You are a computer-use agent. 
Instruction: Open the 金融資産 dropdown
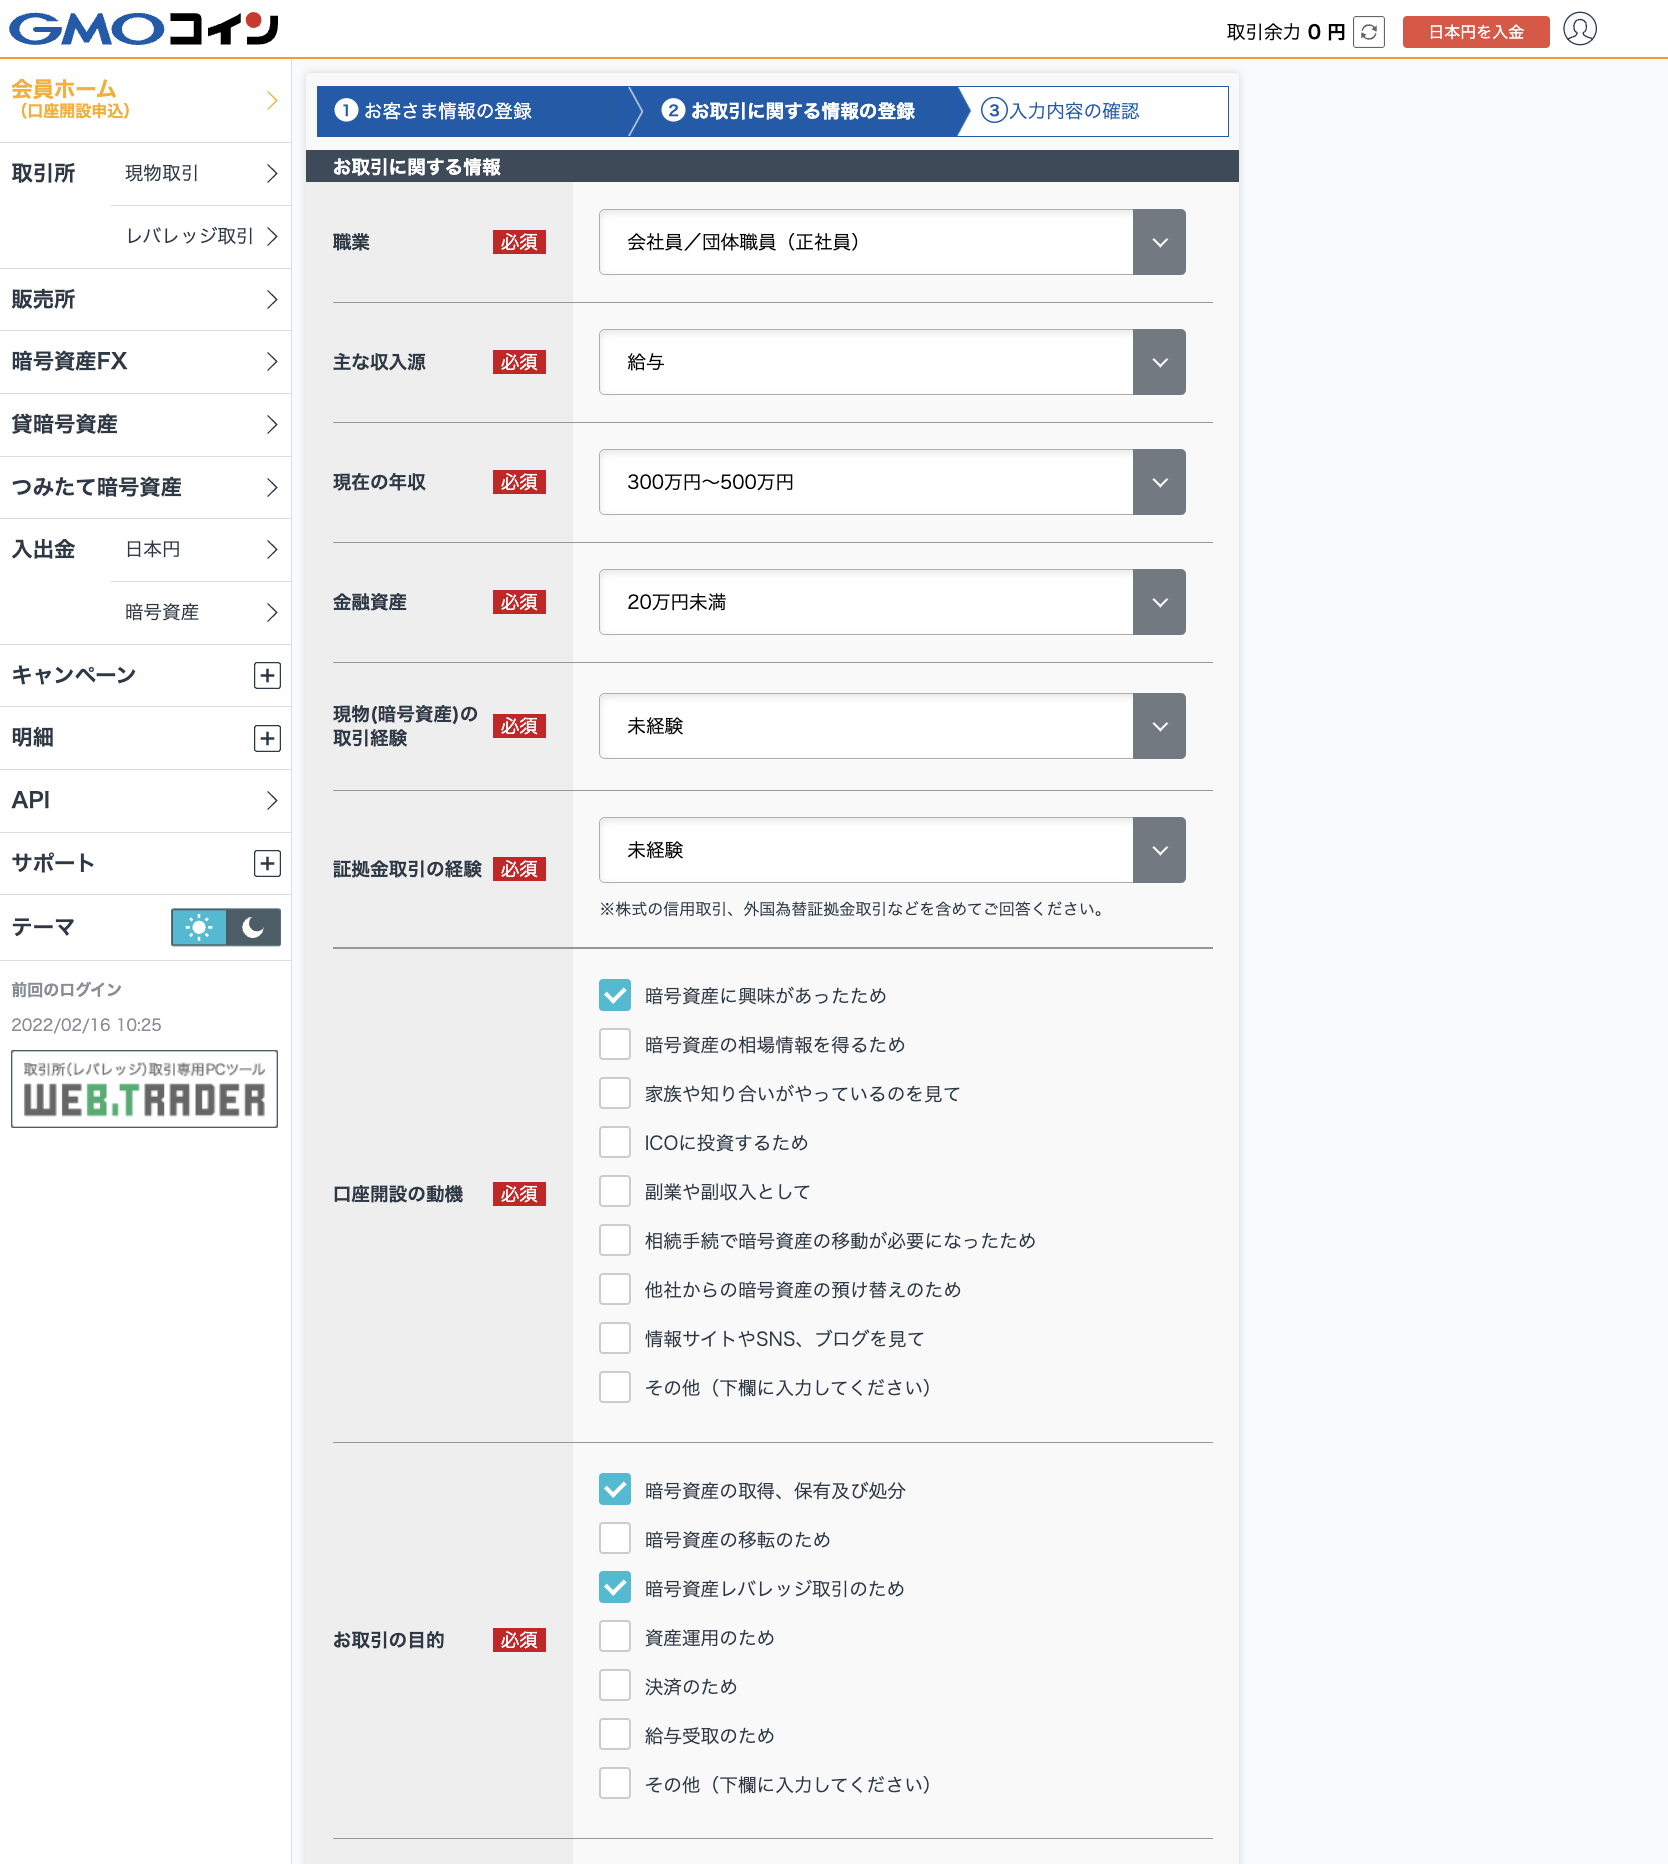891,602
